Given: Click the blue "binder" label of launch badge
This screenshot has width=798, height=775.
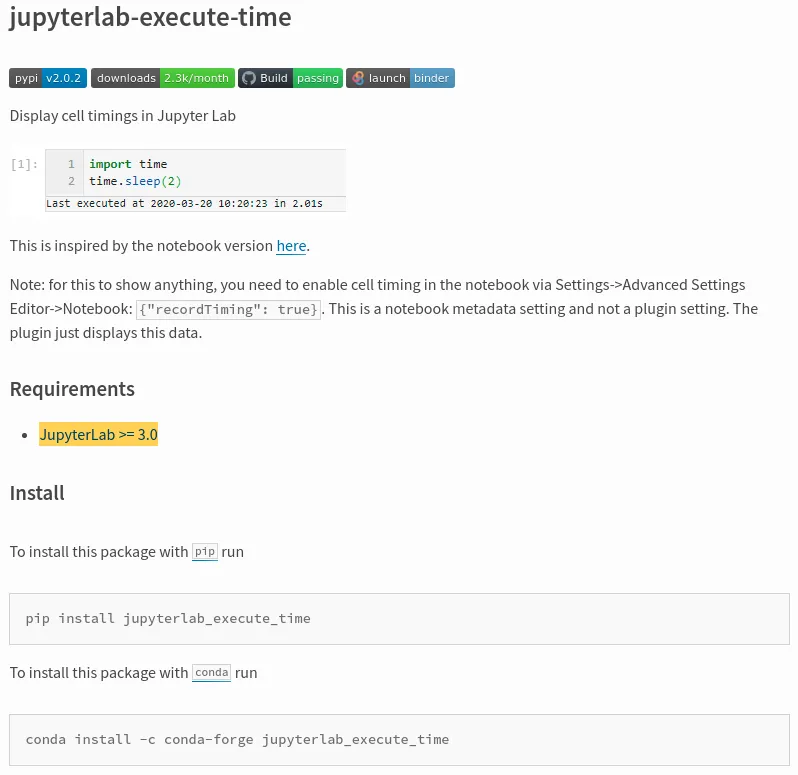Looking at the screenshot, I should point(431,78).
